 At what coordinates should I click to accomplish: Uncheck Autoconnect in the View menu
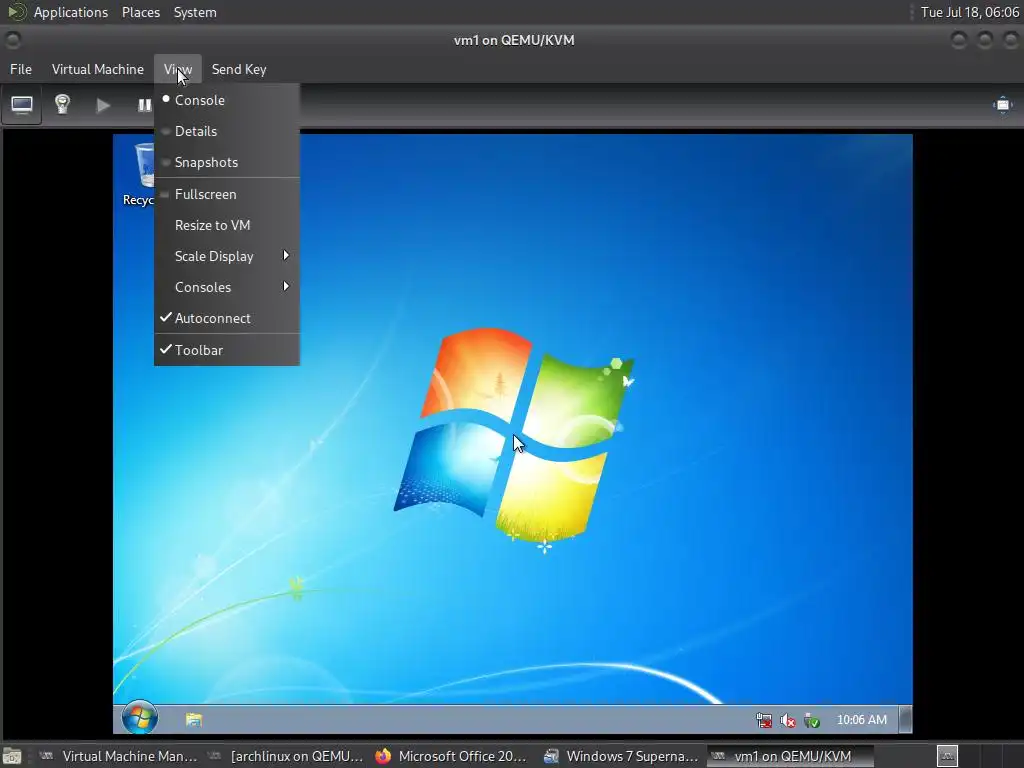227,318
